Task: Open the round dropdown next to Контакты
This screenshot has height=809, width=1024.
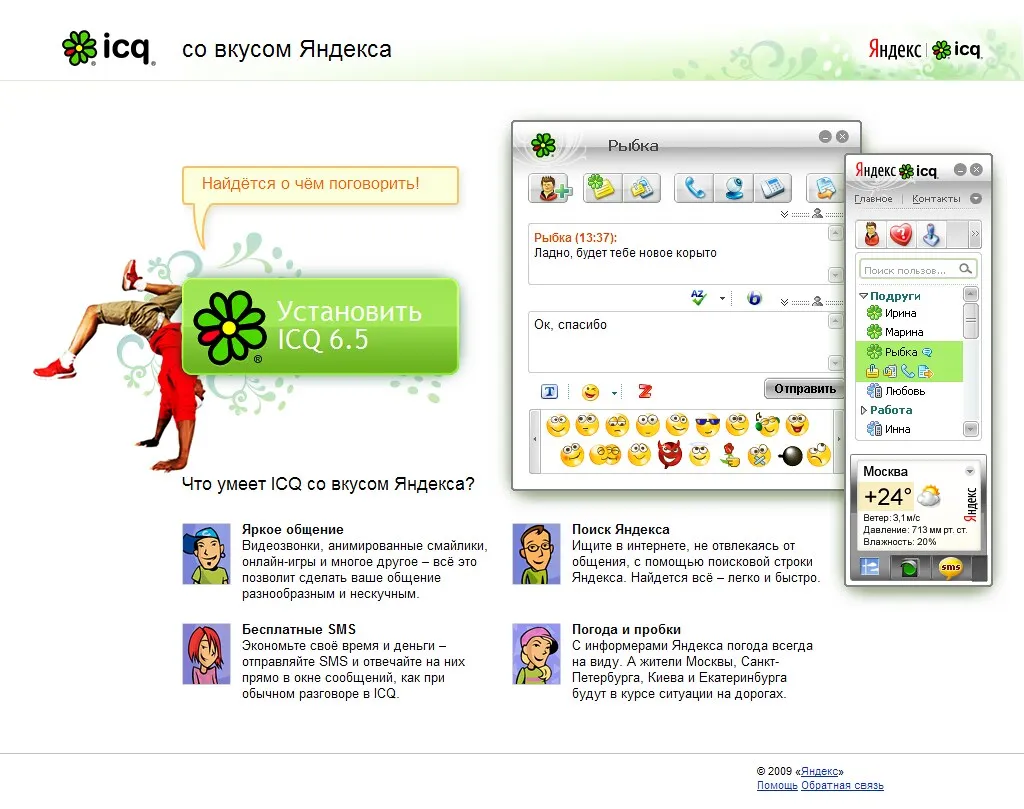Action: point(976,198)
